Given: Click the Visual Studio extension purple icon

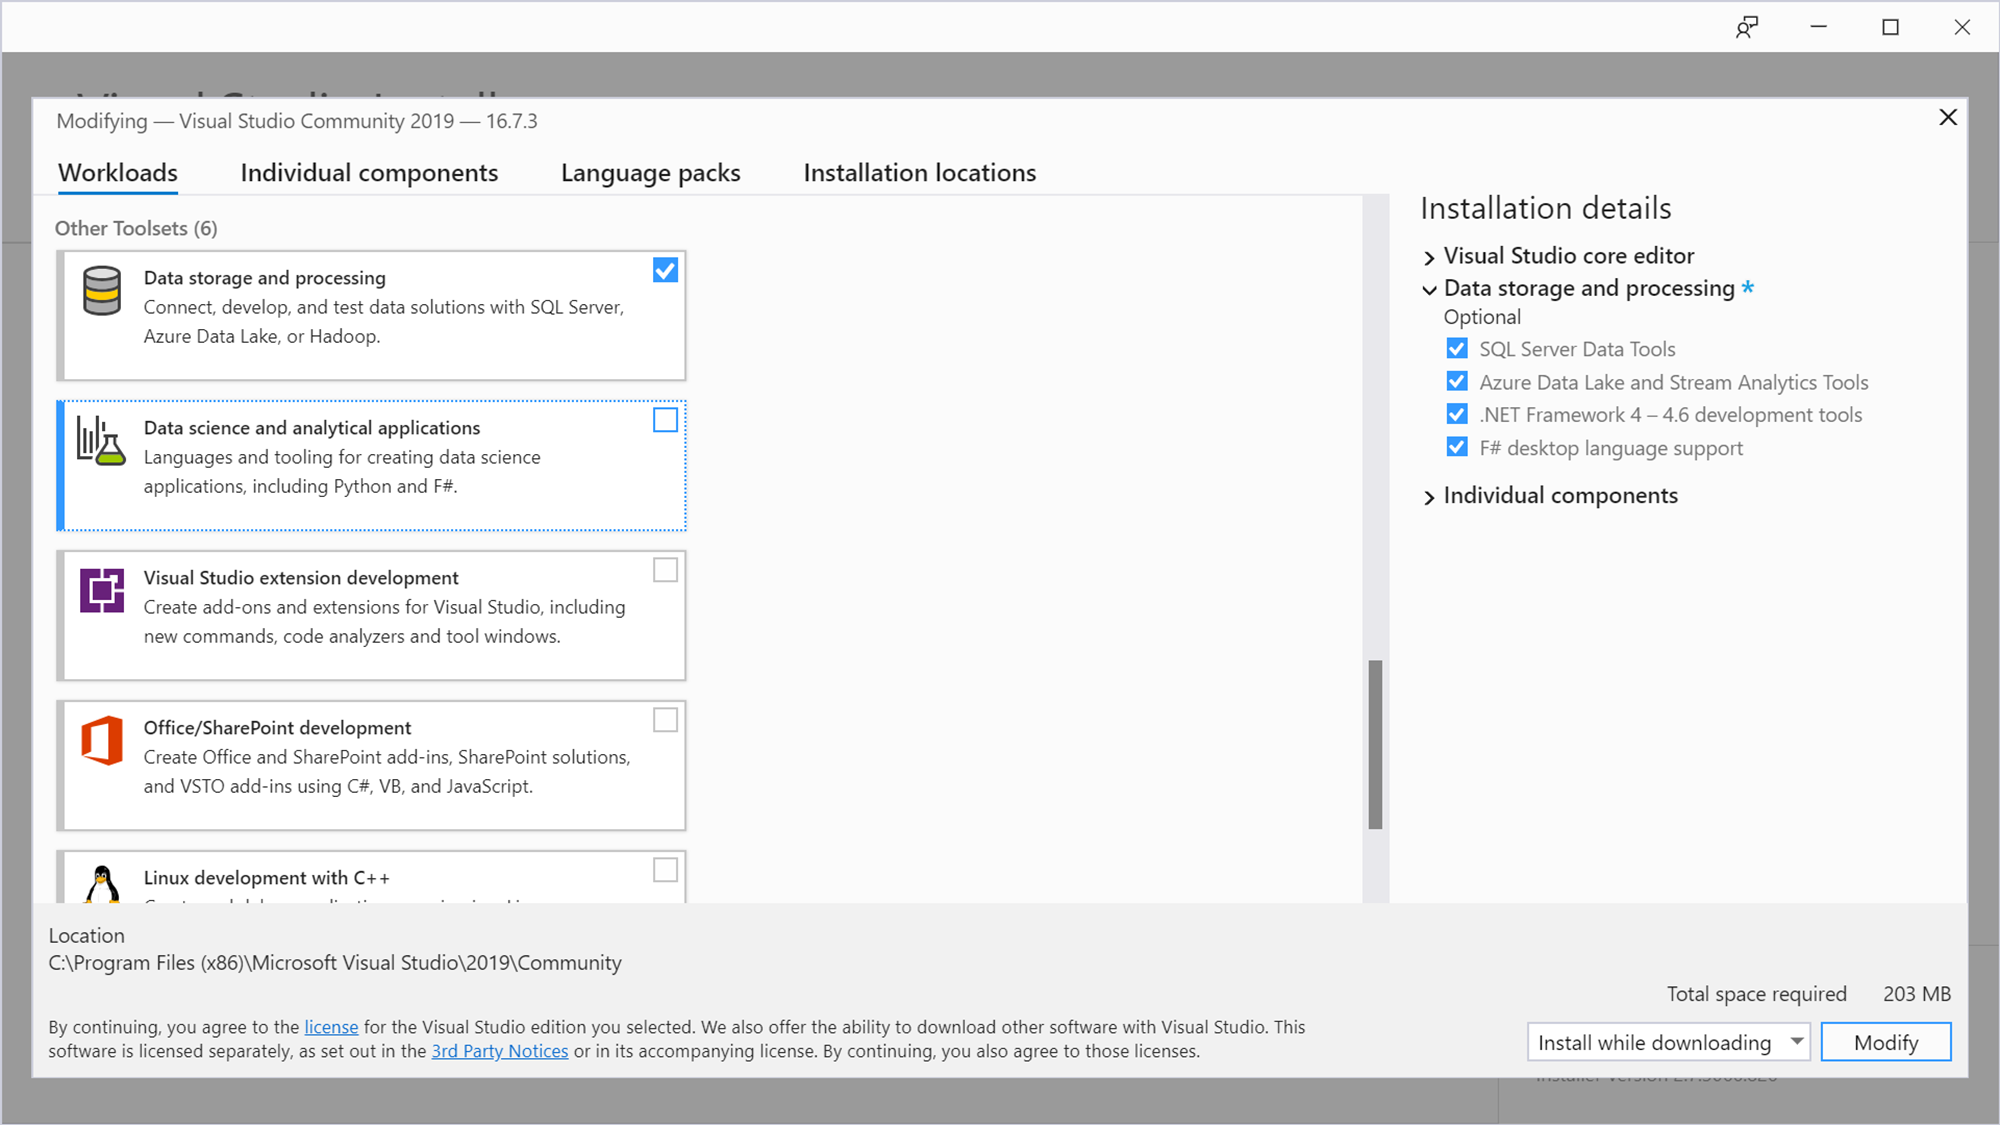Looking at the screenshot, I should [x=101, y=591].
